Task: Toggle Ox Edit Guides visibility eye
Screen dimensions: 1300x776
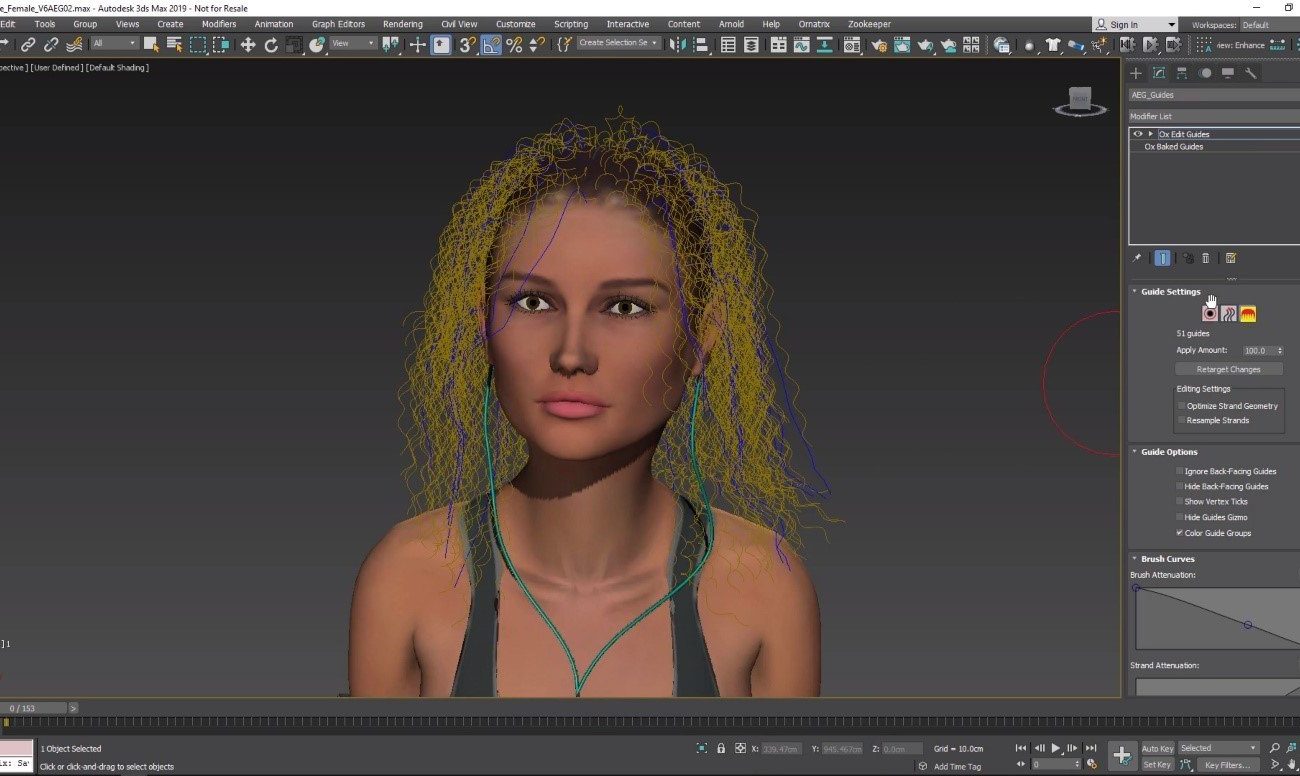Action: point(1138,134)
